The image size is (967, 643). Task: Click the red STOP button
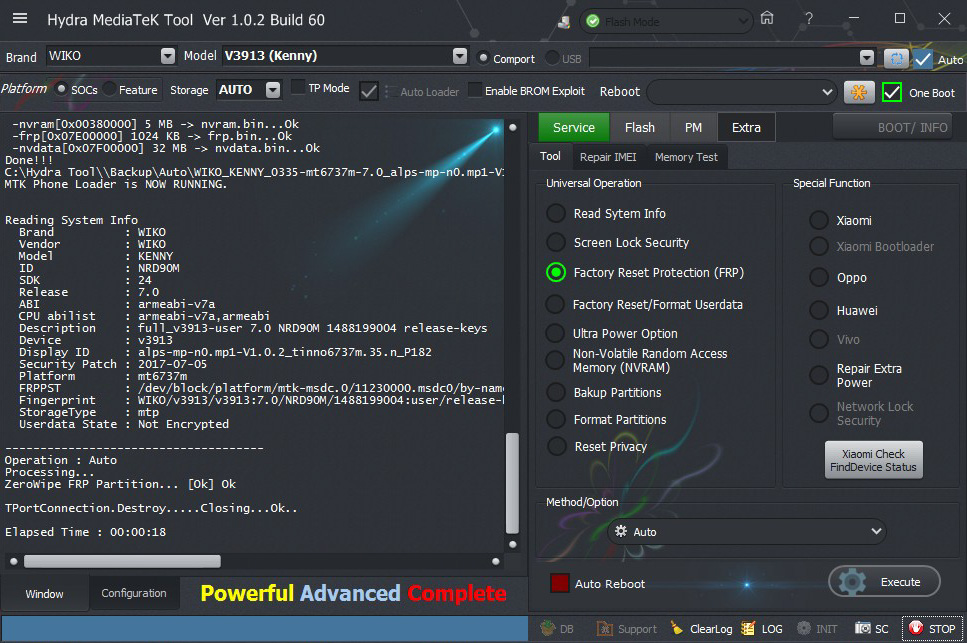932,628
